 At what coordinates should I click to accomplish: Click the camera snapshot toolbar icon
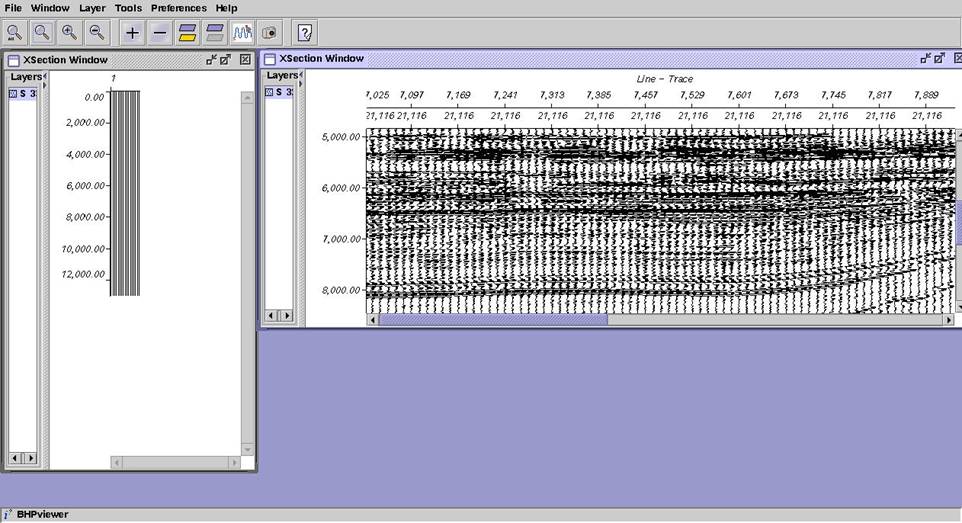269,33
